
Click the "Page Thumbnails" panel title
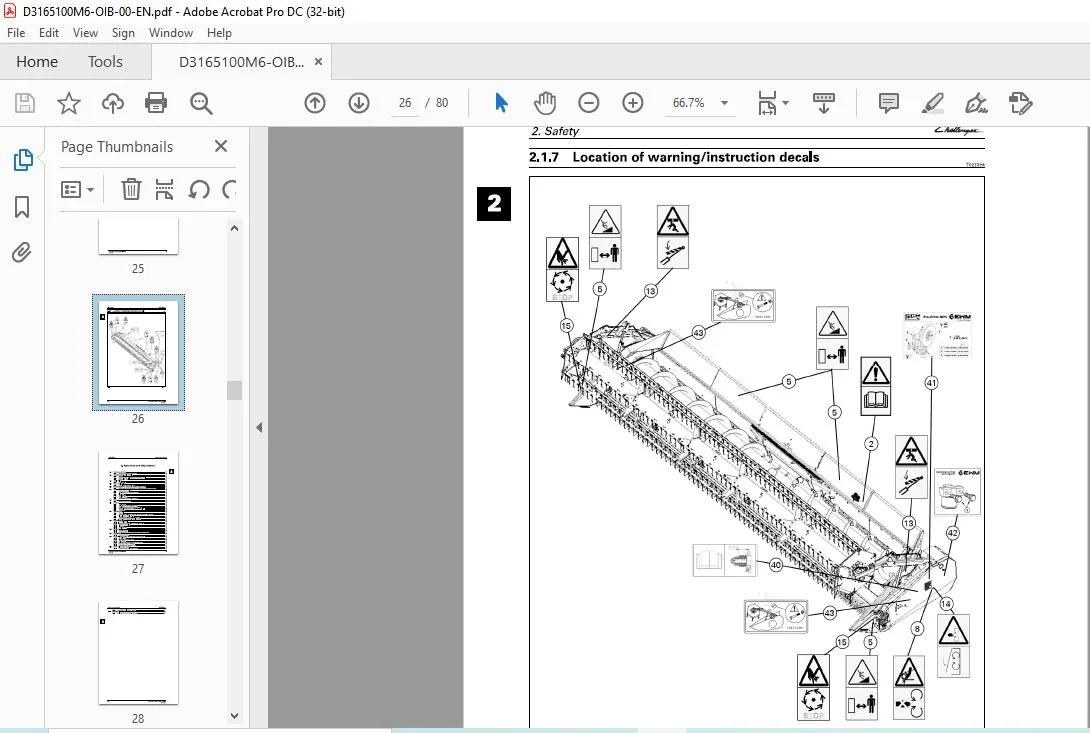(117, 147)
